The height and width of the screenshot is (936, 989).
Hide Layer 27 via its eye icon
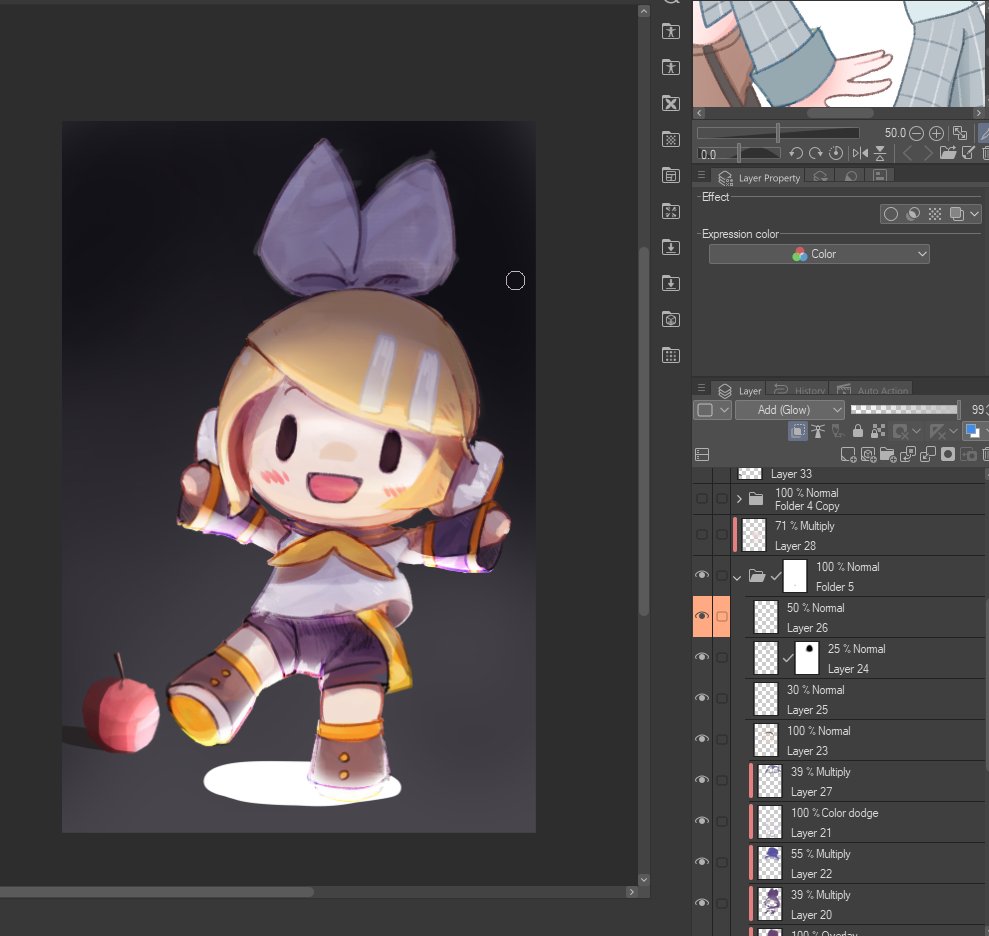[x=702, y=780]
